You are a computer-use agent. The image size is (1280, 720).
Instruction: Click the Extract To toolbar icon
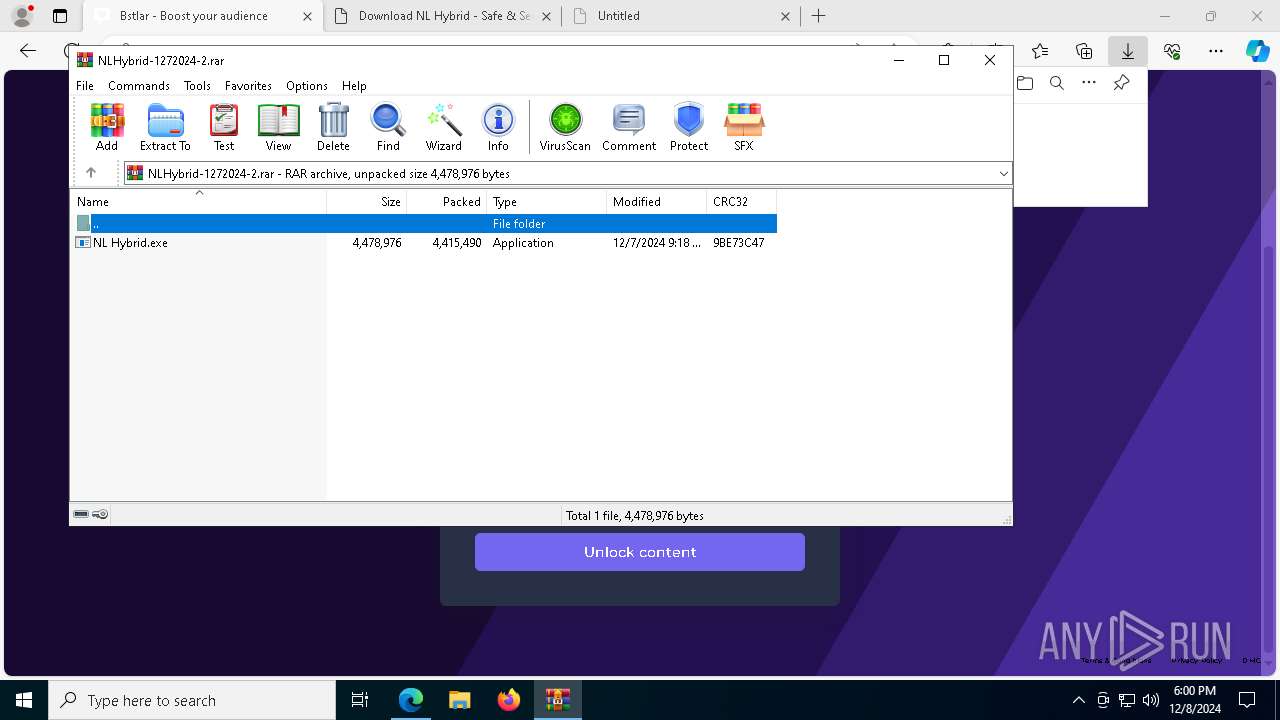[165, 127]
